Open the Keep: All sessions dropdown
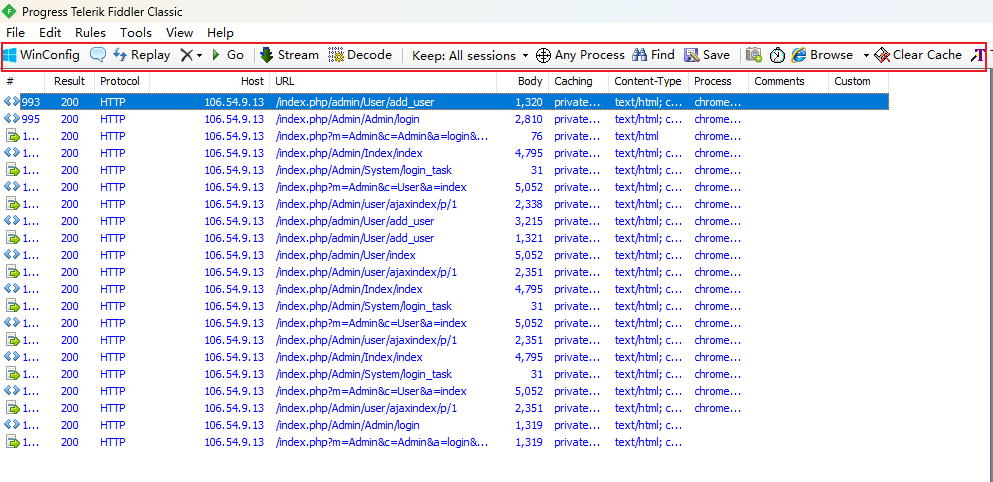This screenshot has height=482, width=993. tap(470, 56)
